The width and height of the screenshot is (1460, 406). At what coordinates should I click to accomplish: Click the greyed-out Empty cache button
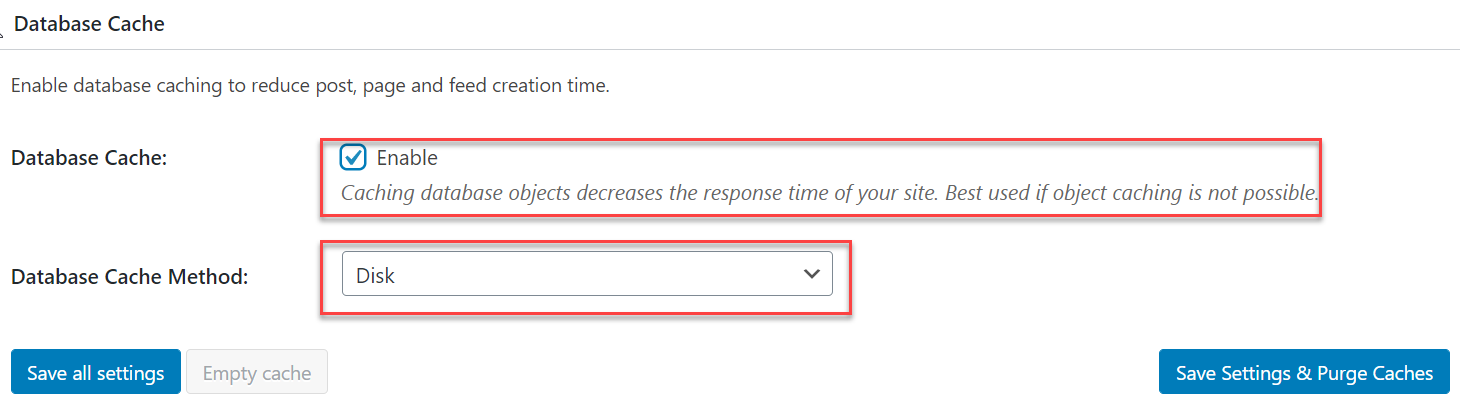click(x=257, y=373)
